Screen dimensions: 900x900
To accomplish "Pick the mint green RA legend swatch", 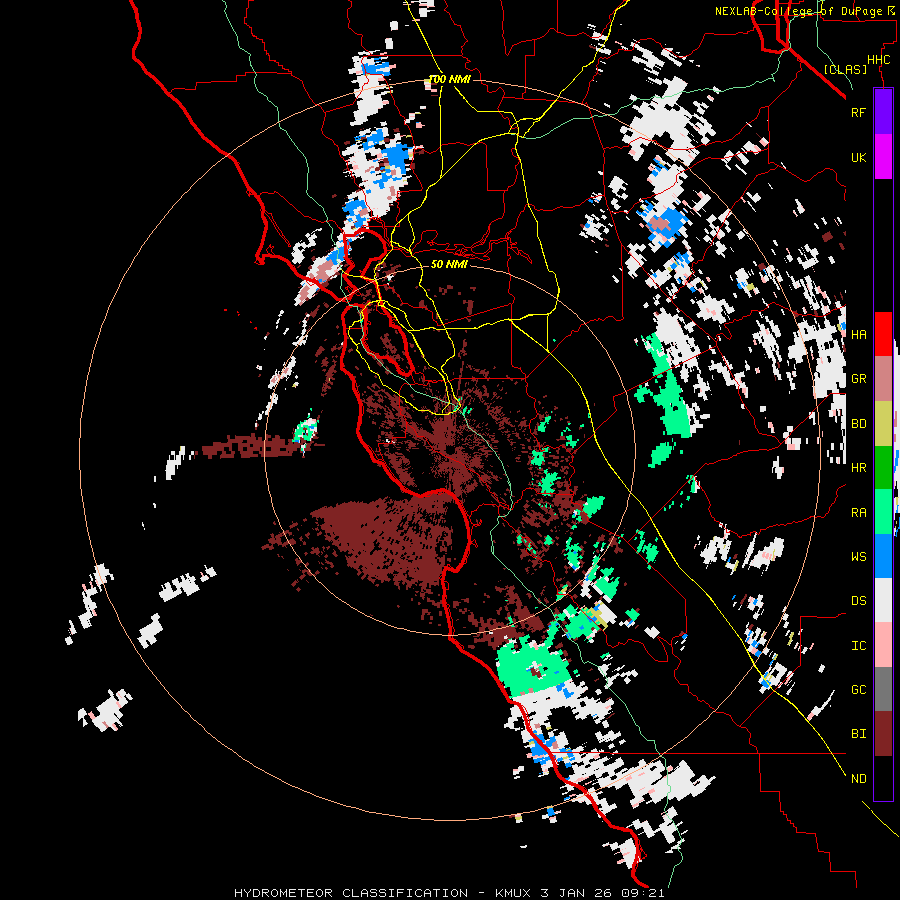I will pos(883,512).
